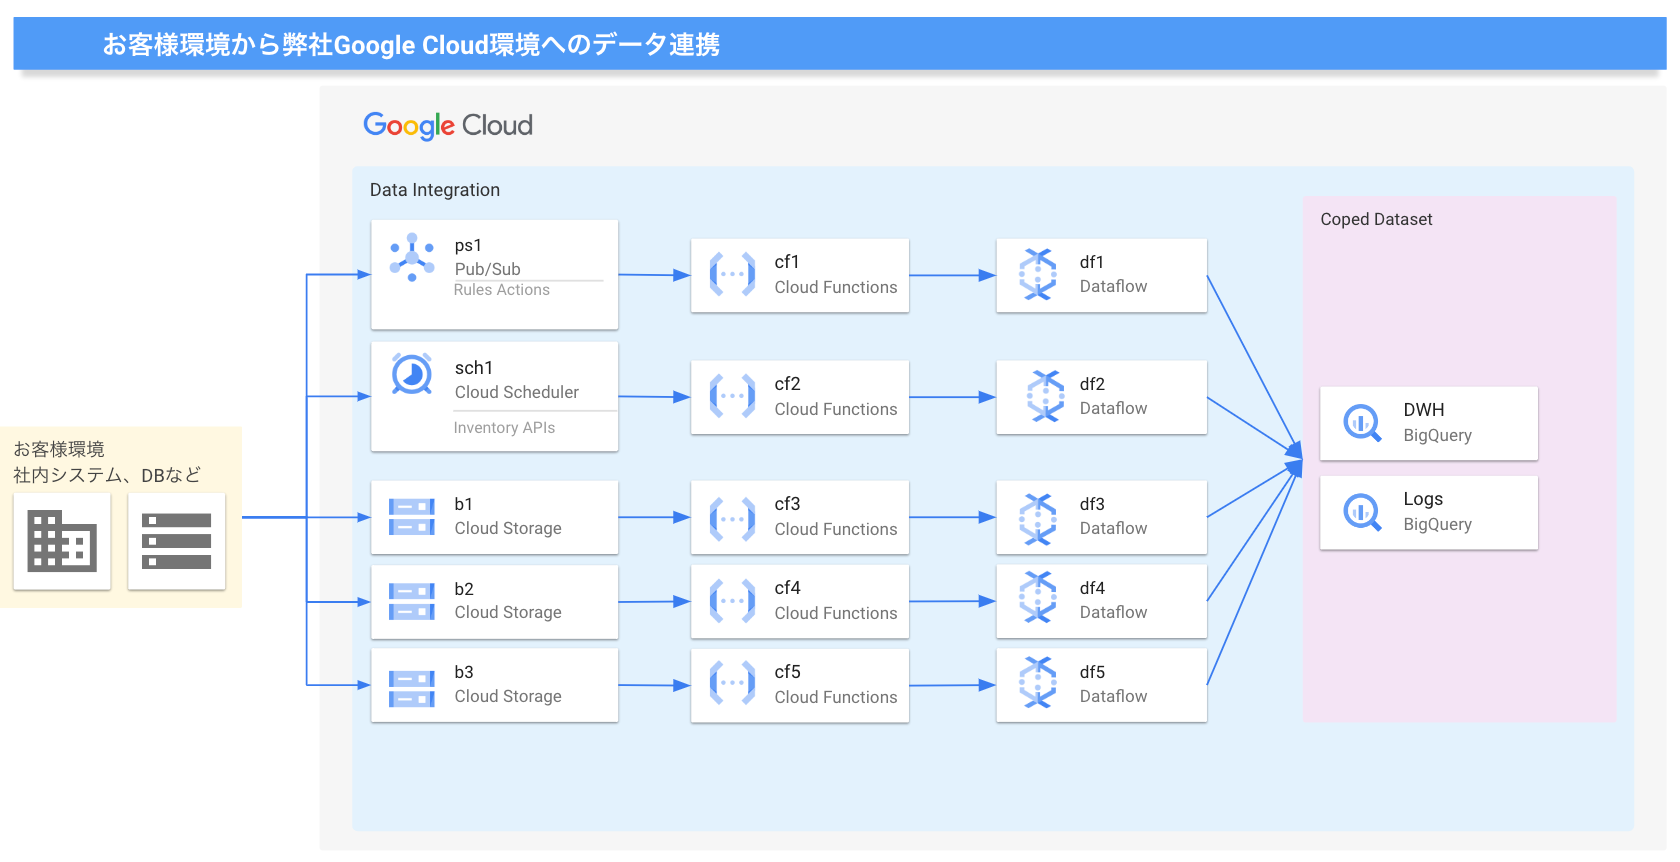Select the blue diagram title banner text
The width and height of the screenshot is (1680, 862).
411,45
